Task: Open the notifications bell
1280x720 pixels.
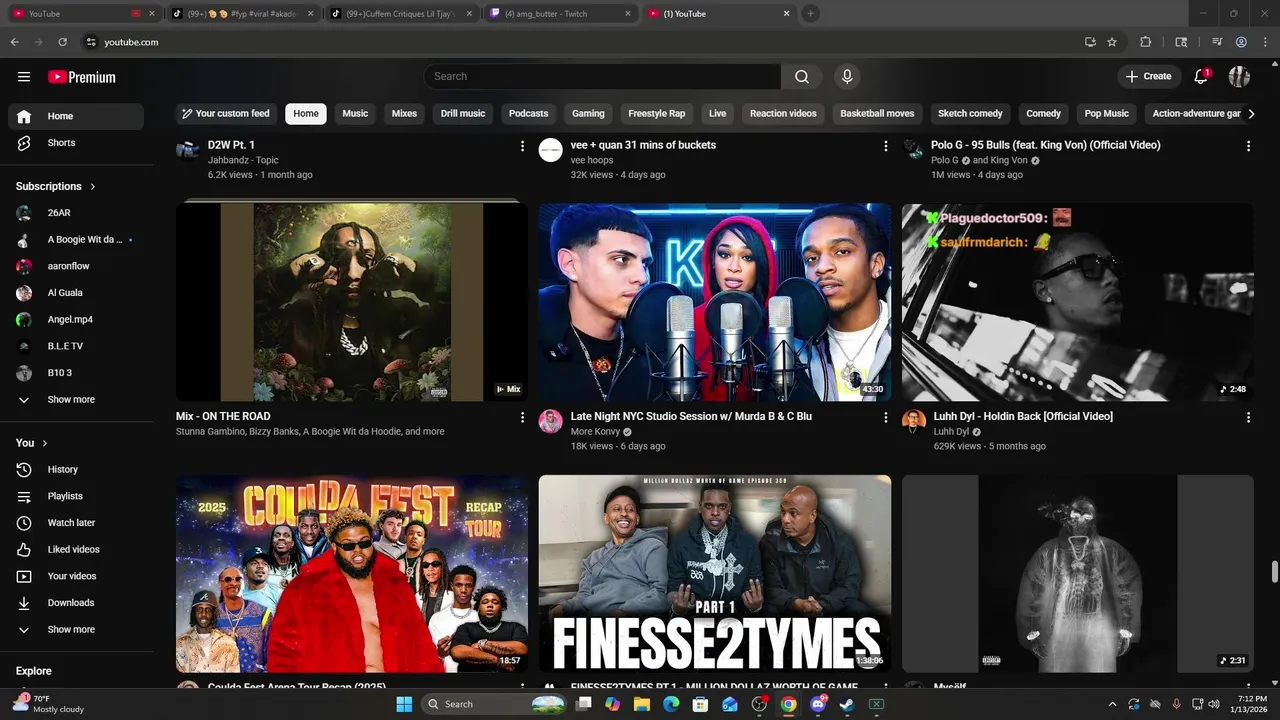Action: 1202,77
